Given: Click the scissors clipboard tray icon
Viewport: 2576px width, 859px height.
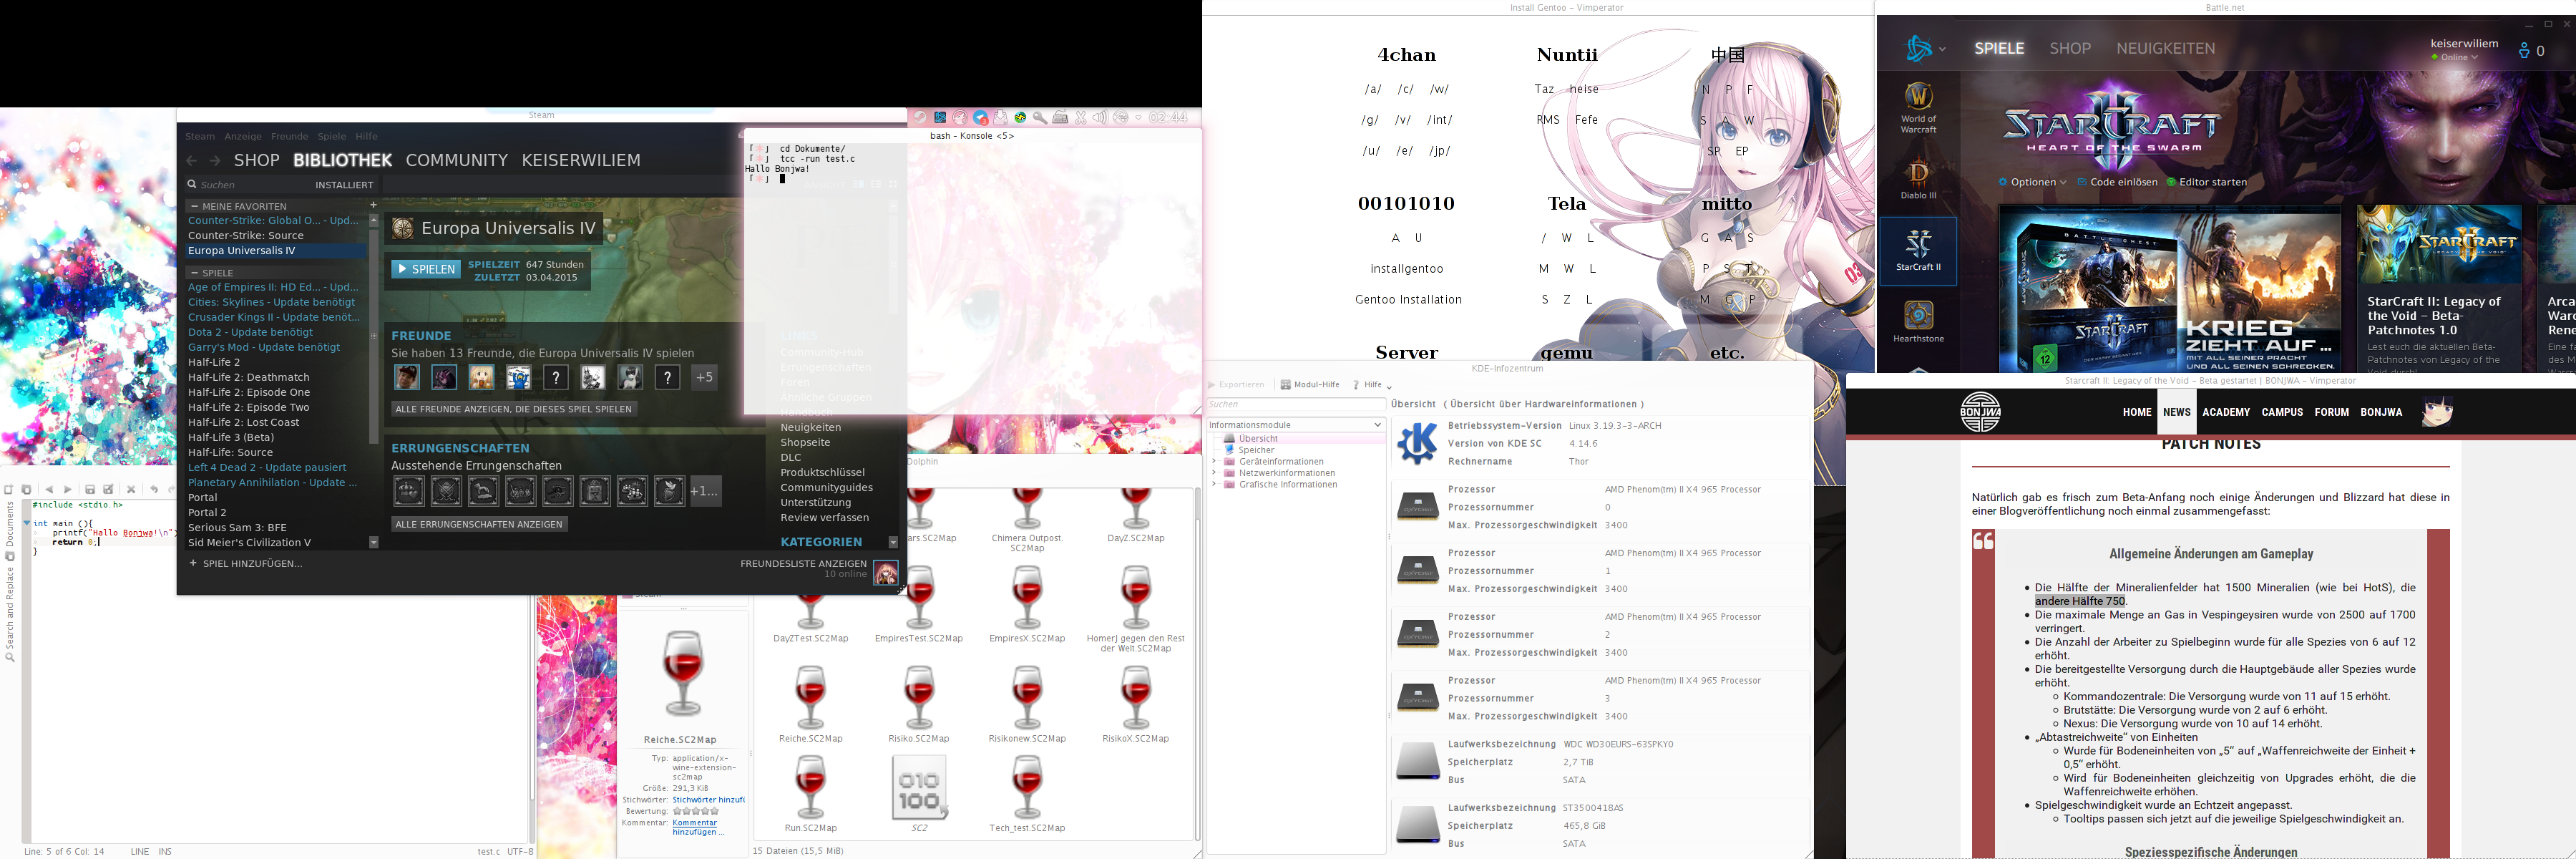Looking at the screenshot, I should [x=1081, y=118].
